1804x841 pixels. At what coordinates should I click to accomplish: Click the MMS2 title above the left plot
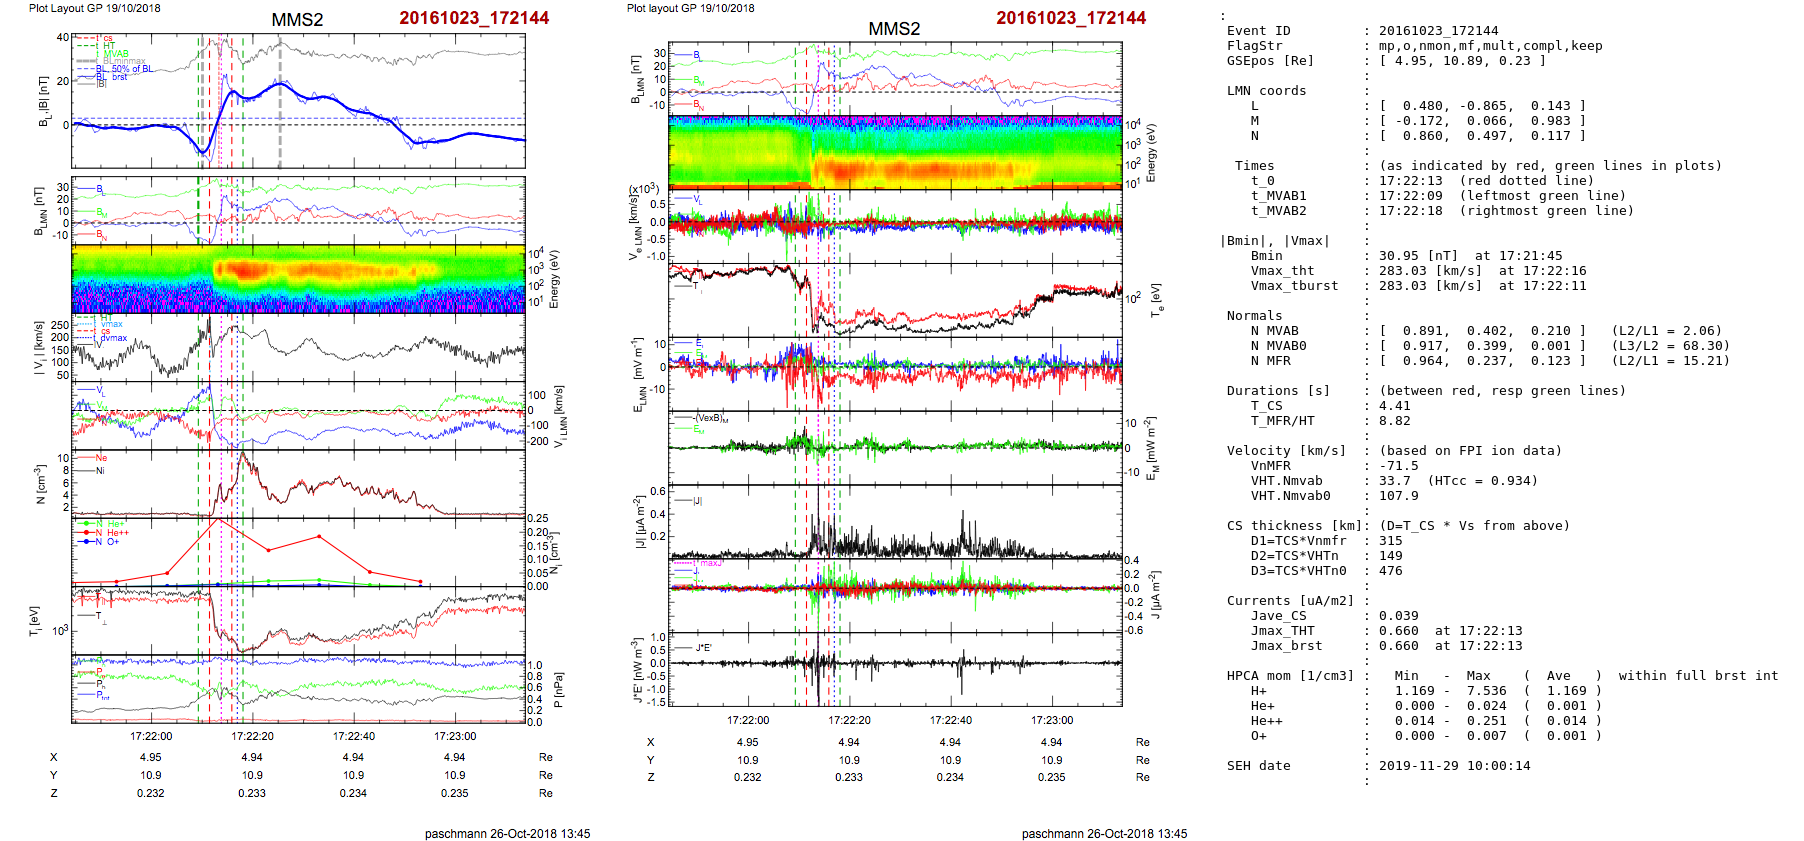(x=297, y=20)
